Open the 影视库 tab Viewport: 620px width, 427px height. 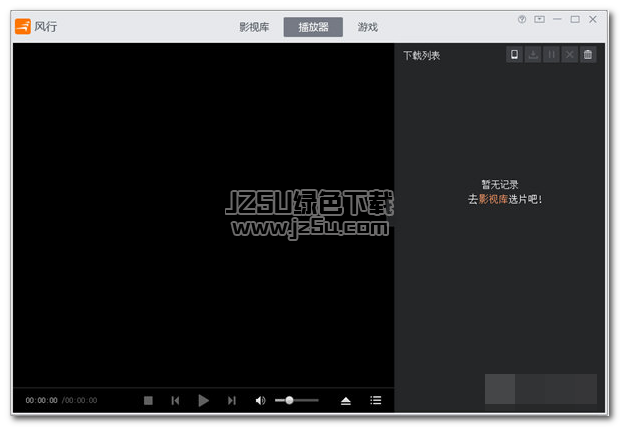254,27
